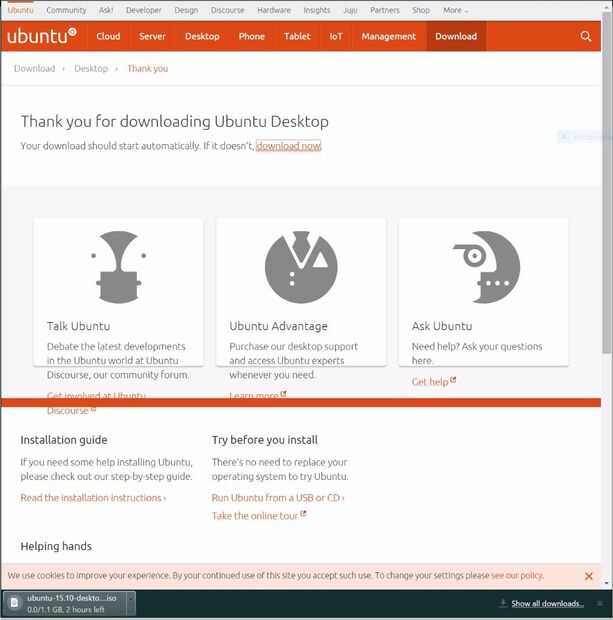
Task: Click Learn more under Ubuntu Advantage
Action: click(257, 395)
